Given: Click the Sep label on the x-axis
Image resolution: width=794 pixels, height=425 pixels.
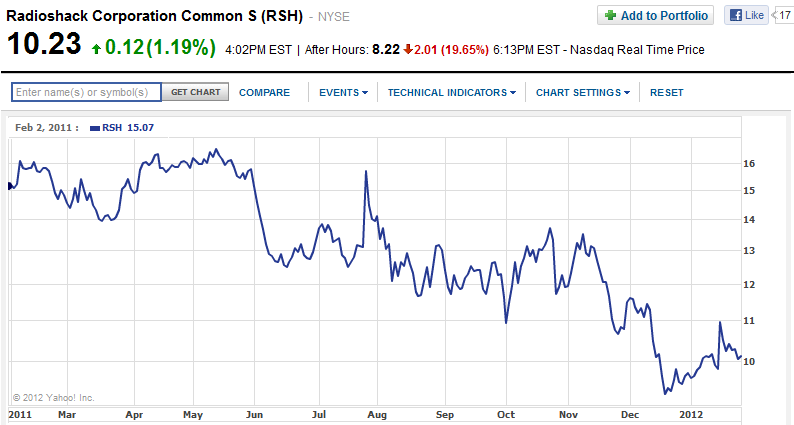Looking at the screenshot, I should (445, 415).
